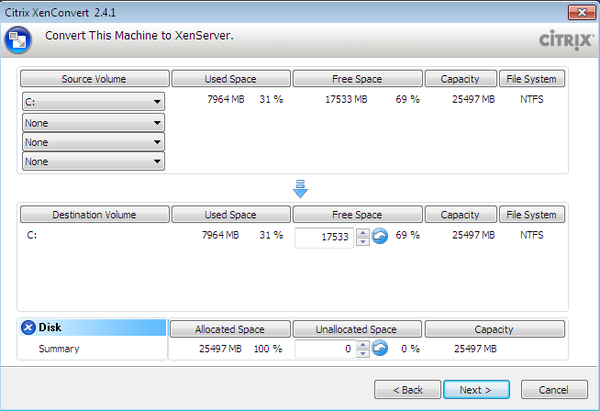Open the second source volume dropdown (None)
This screenshot has width=600, height=411.
coord(93,122)
